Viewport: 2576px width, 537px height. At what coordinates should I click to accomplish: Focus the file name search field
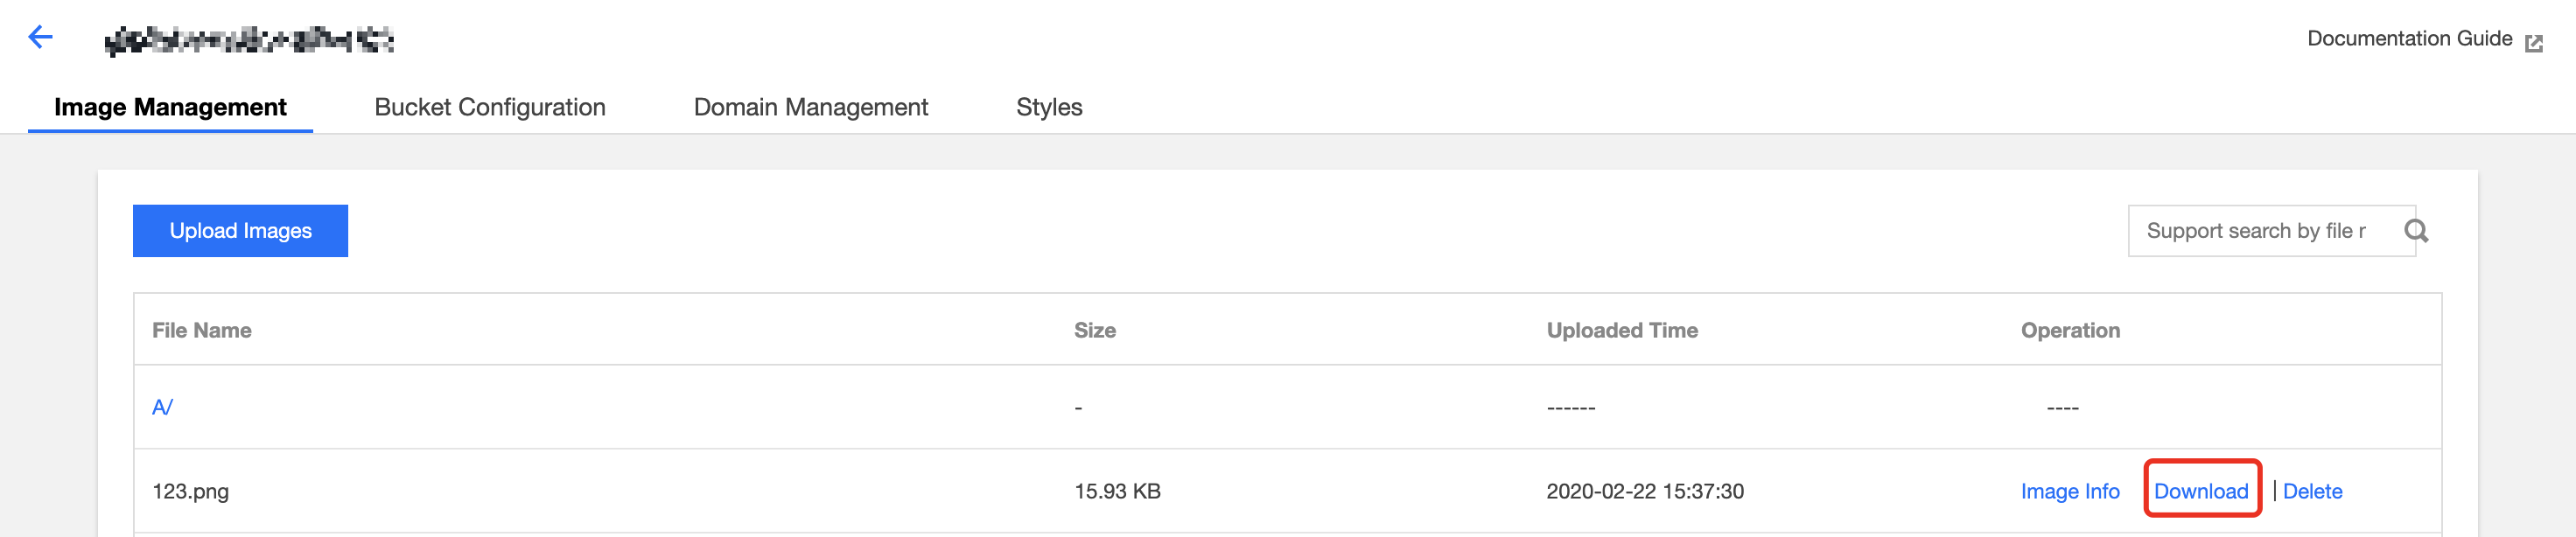pyautogui.click(x=2260, y=231)
